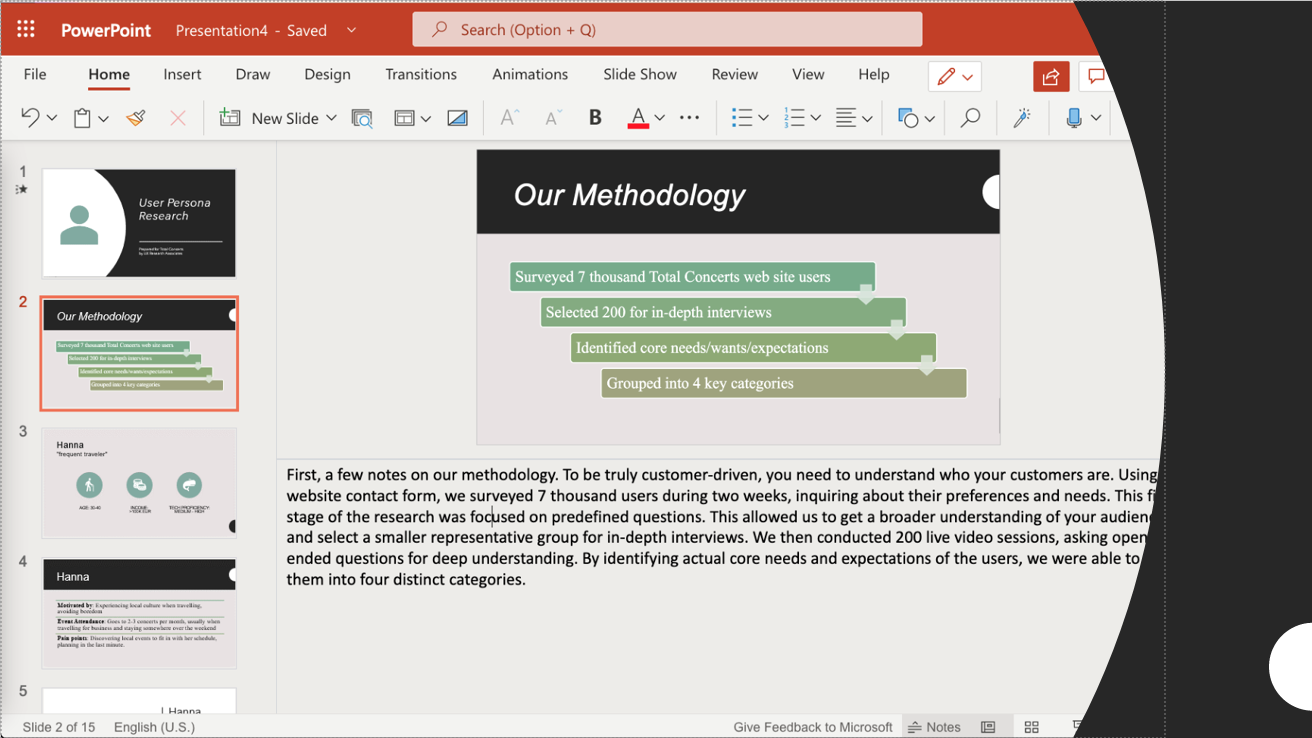Open the Design tab
1312x738 pixels.
tap(327, 74)
